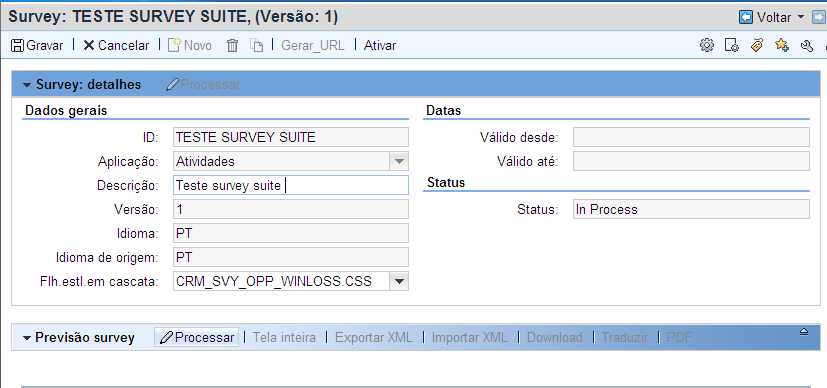
Task: Open the Flh.estl.em cascata stylesheet dropdown
Action: tap(399, 282)
